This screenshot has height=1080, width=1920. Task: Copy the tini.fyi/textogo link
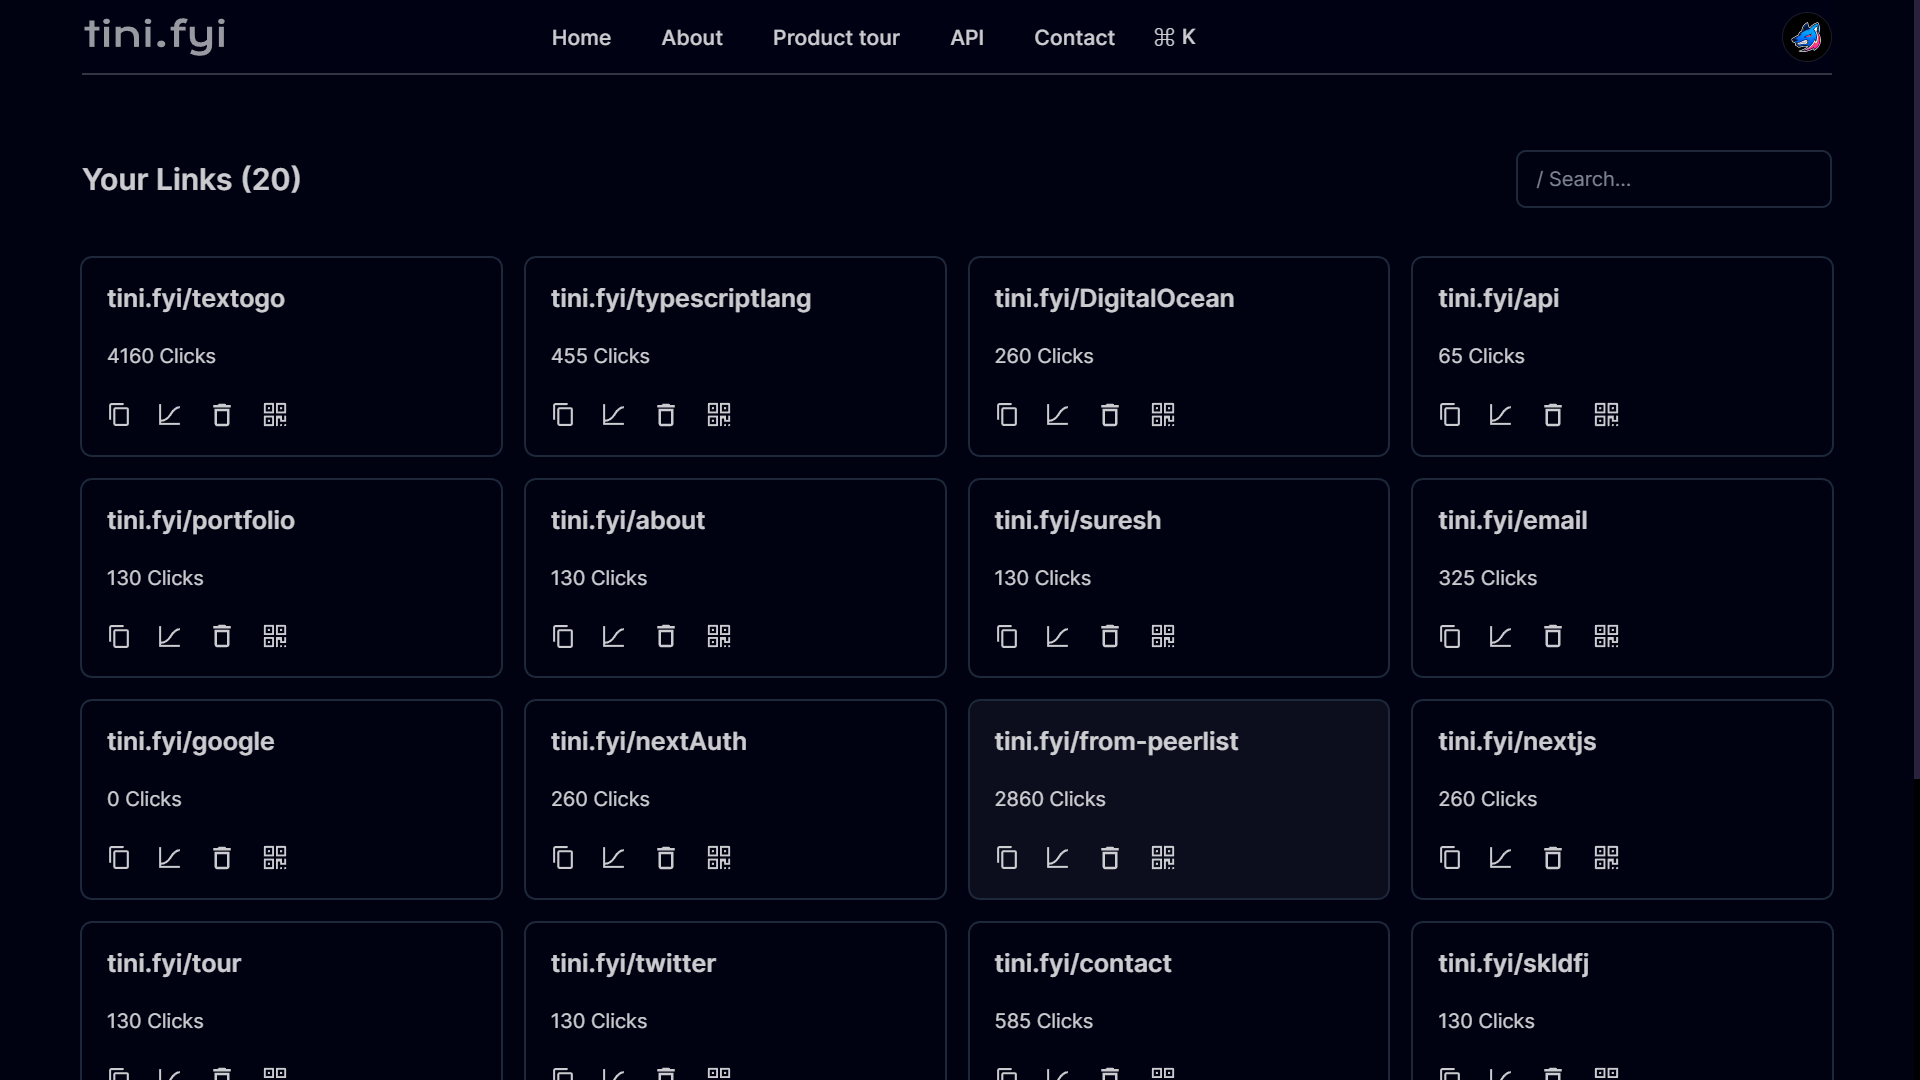point(119,415)
